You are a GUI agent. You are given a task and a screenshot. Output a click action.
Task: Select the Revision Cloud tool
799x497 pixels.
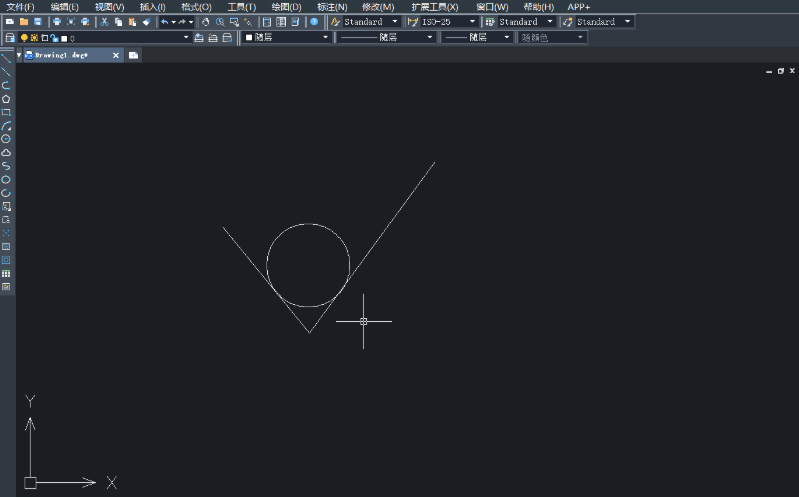(6, 152)
